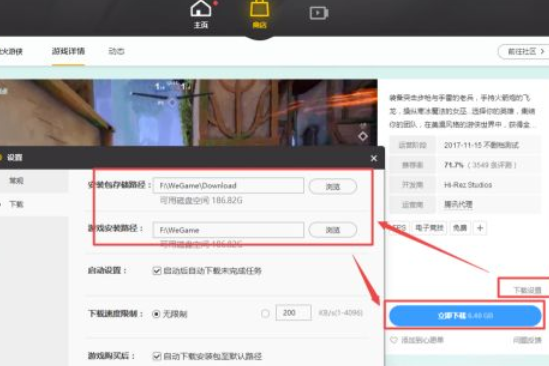Open the video live icon in top bar
The width and height of the screenshot is (549, 366).
pos(319,13)
